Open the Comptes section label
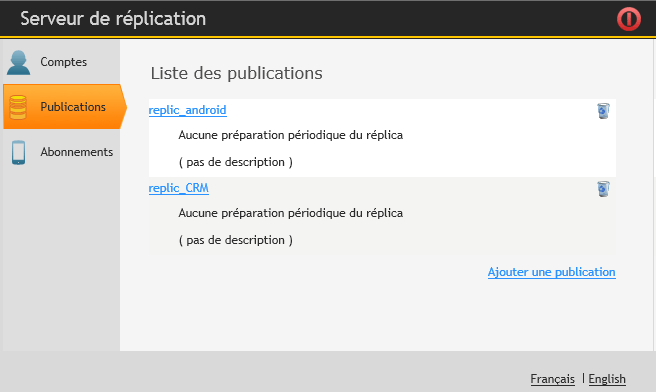656x392 pixels. click(x=64, y=62)
